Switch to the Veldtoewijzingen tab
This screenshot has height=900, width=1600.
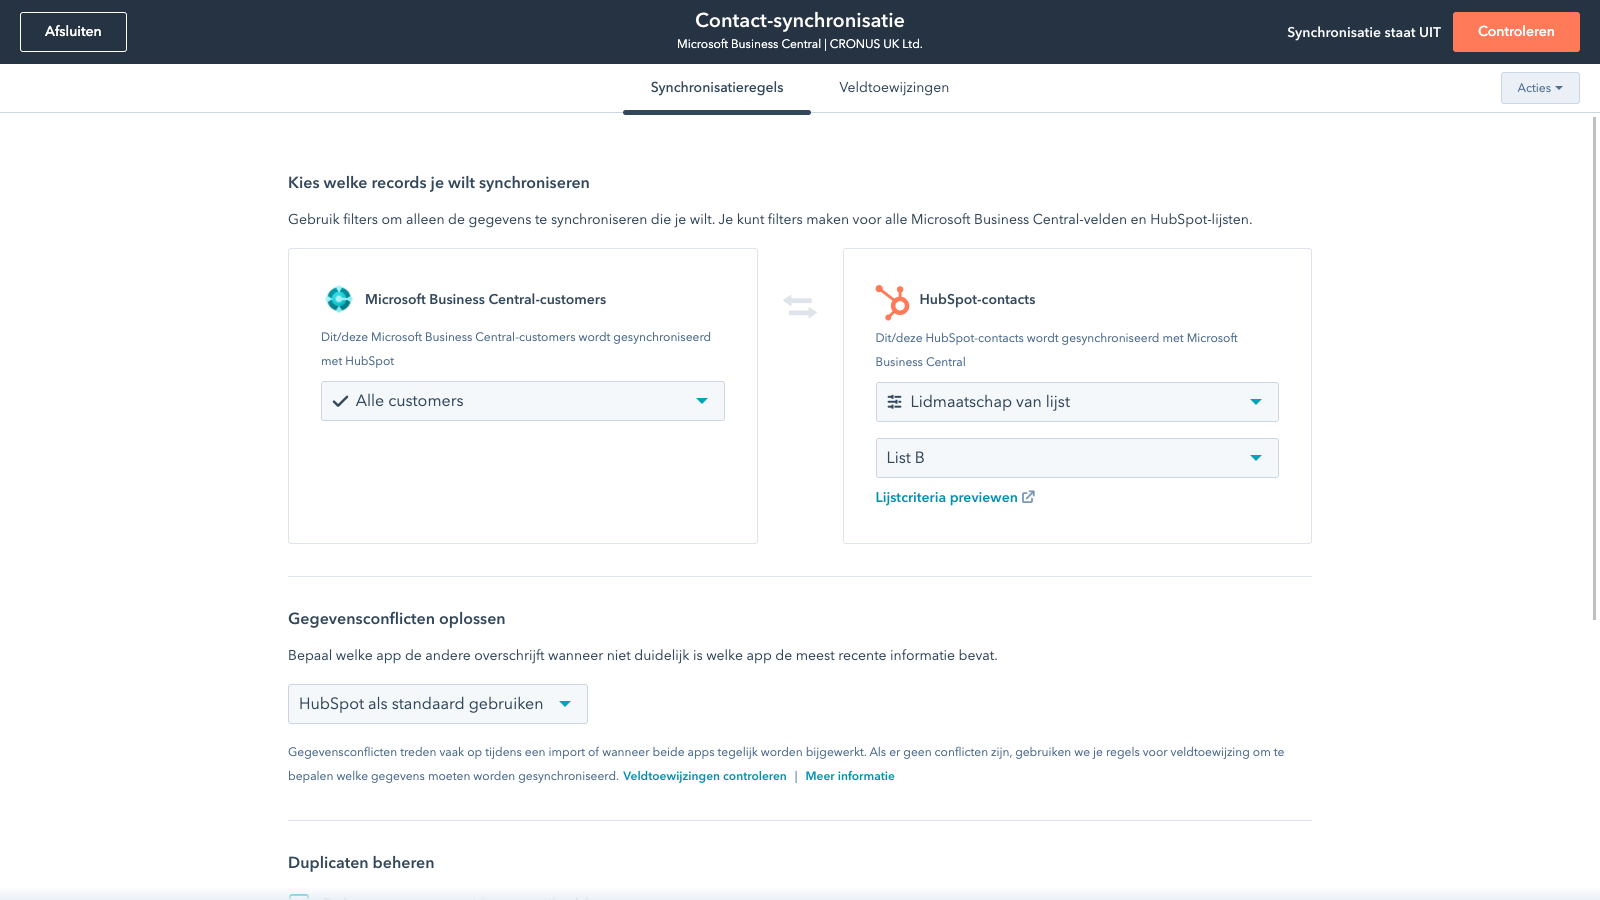(x=893, y=87)
